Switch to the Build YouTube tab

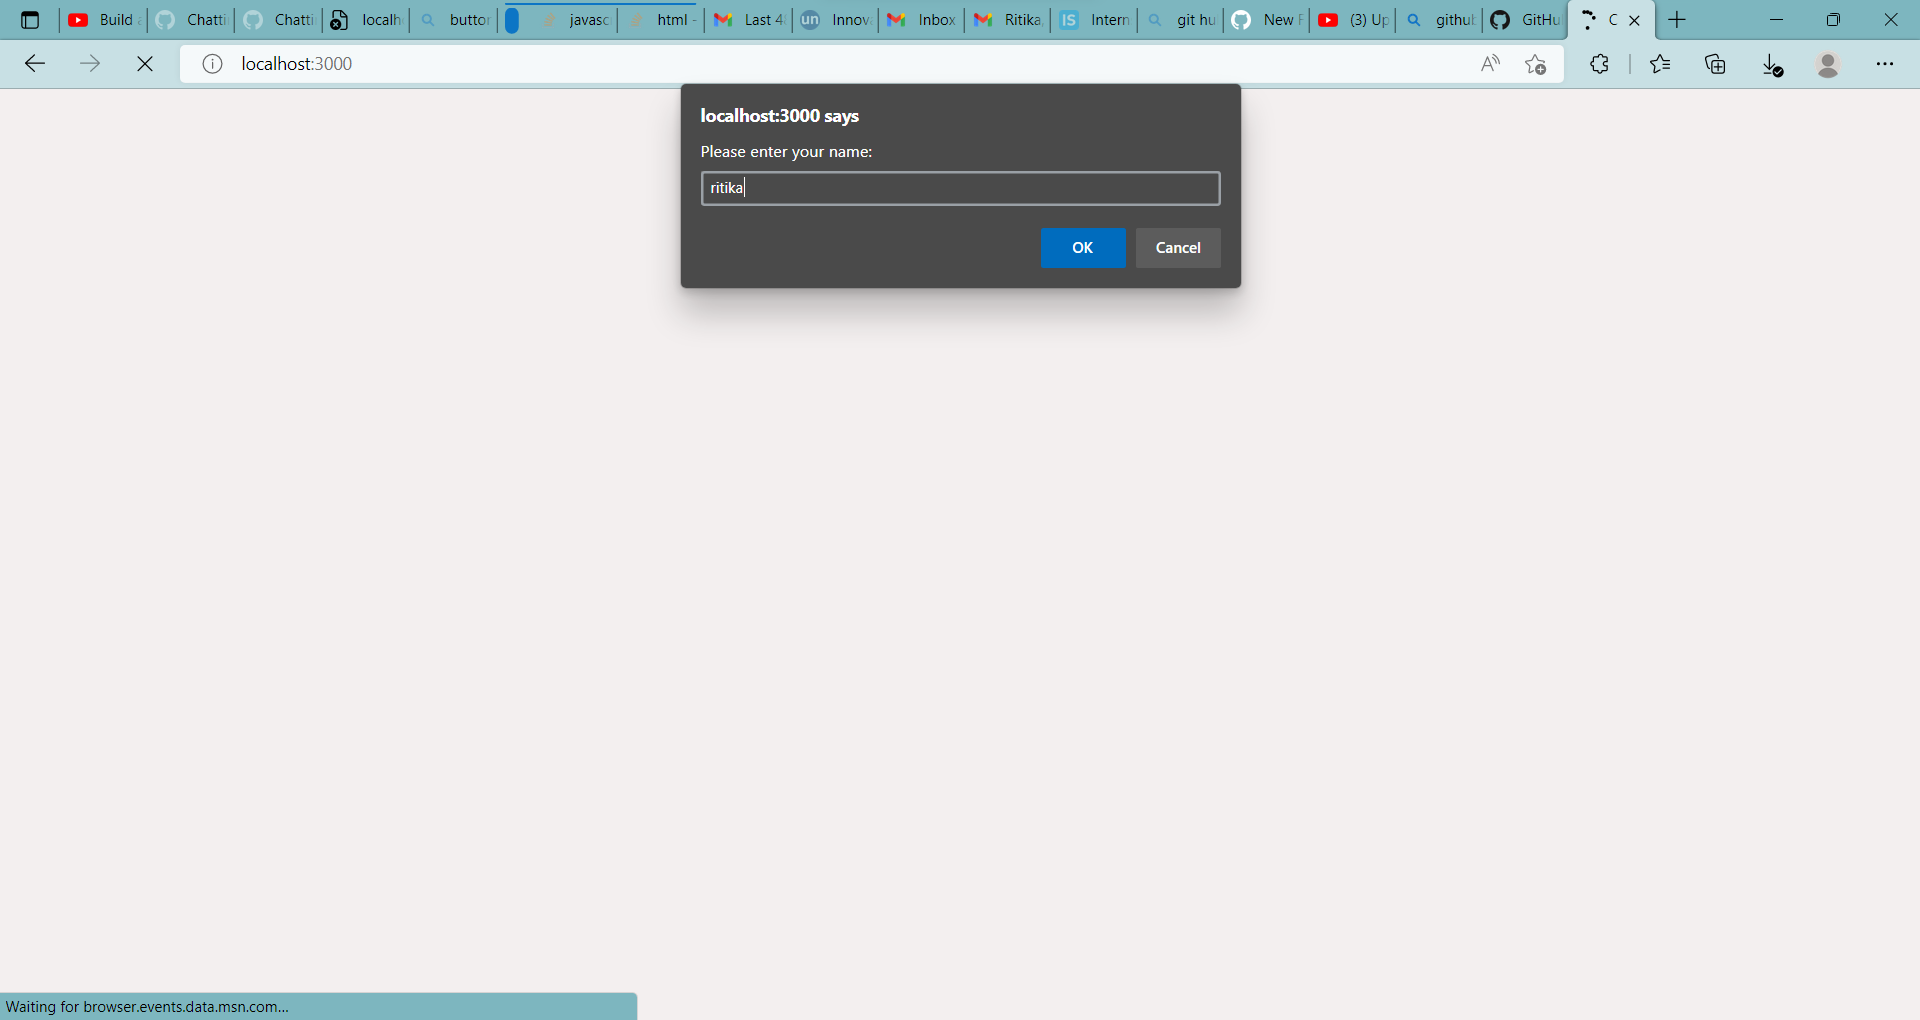(x=103, y=20)
